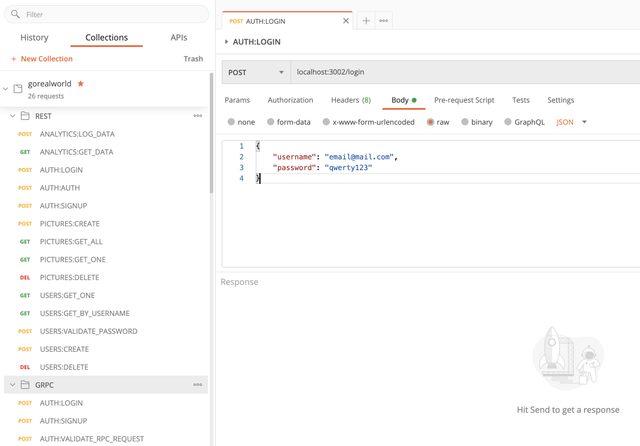This screenshot has width=640, height=446.
Task: Open GRPC folder options ellipsis menu
Action: point(197,385)
